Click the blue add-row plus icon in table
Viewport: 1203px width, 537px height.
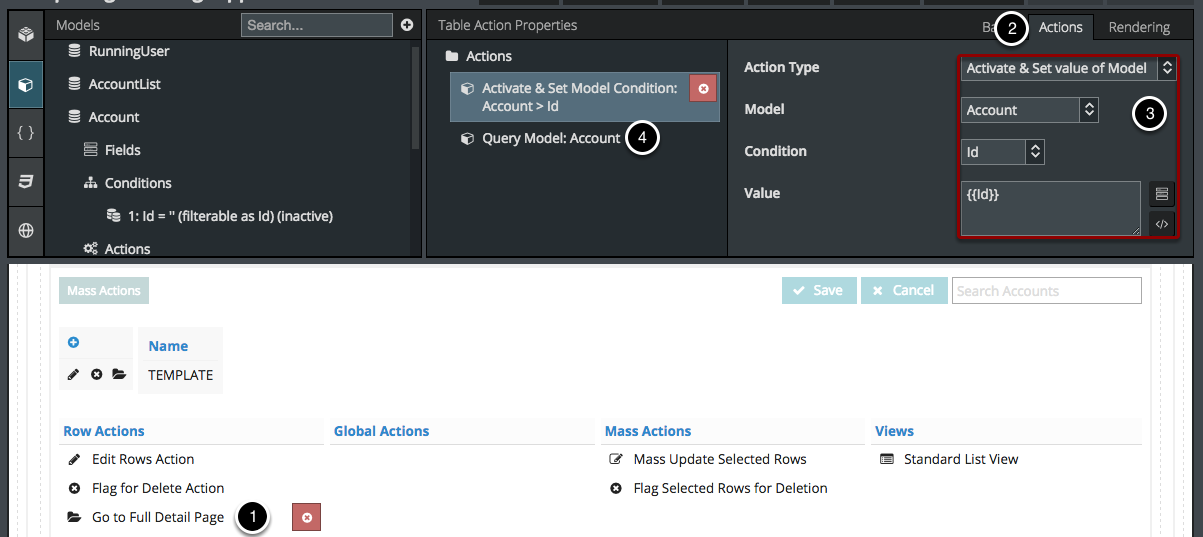click(x=73, y=343)
